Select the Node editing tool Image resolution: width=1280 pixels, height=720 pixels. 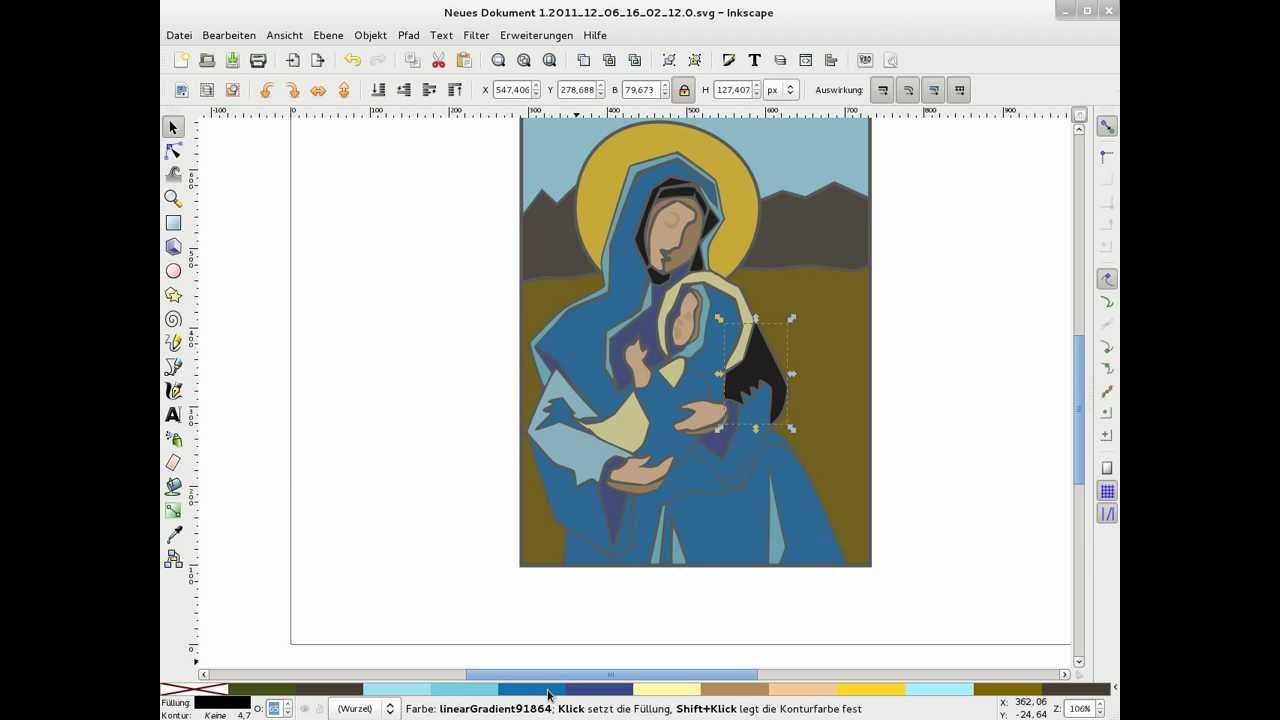173,151
